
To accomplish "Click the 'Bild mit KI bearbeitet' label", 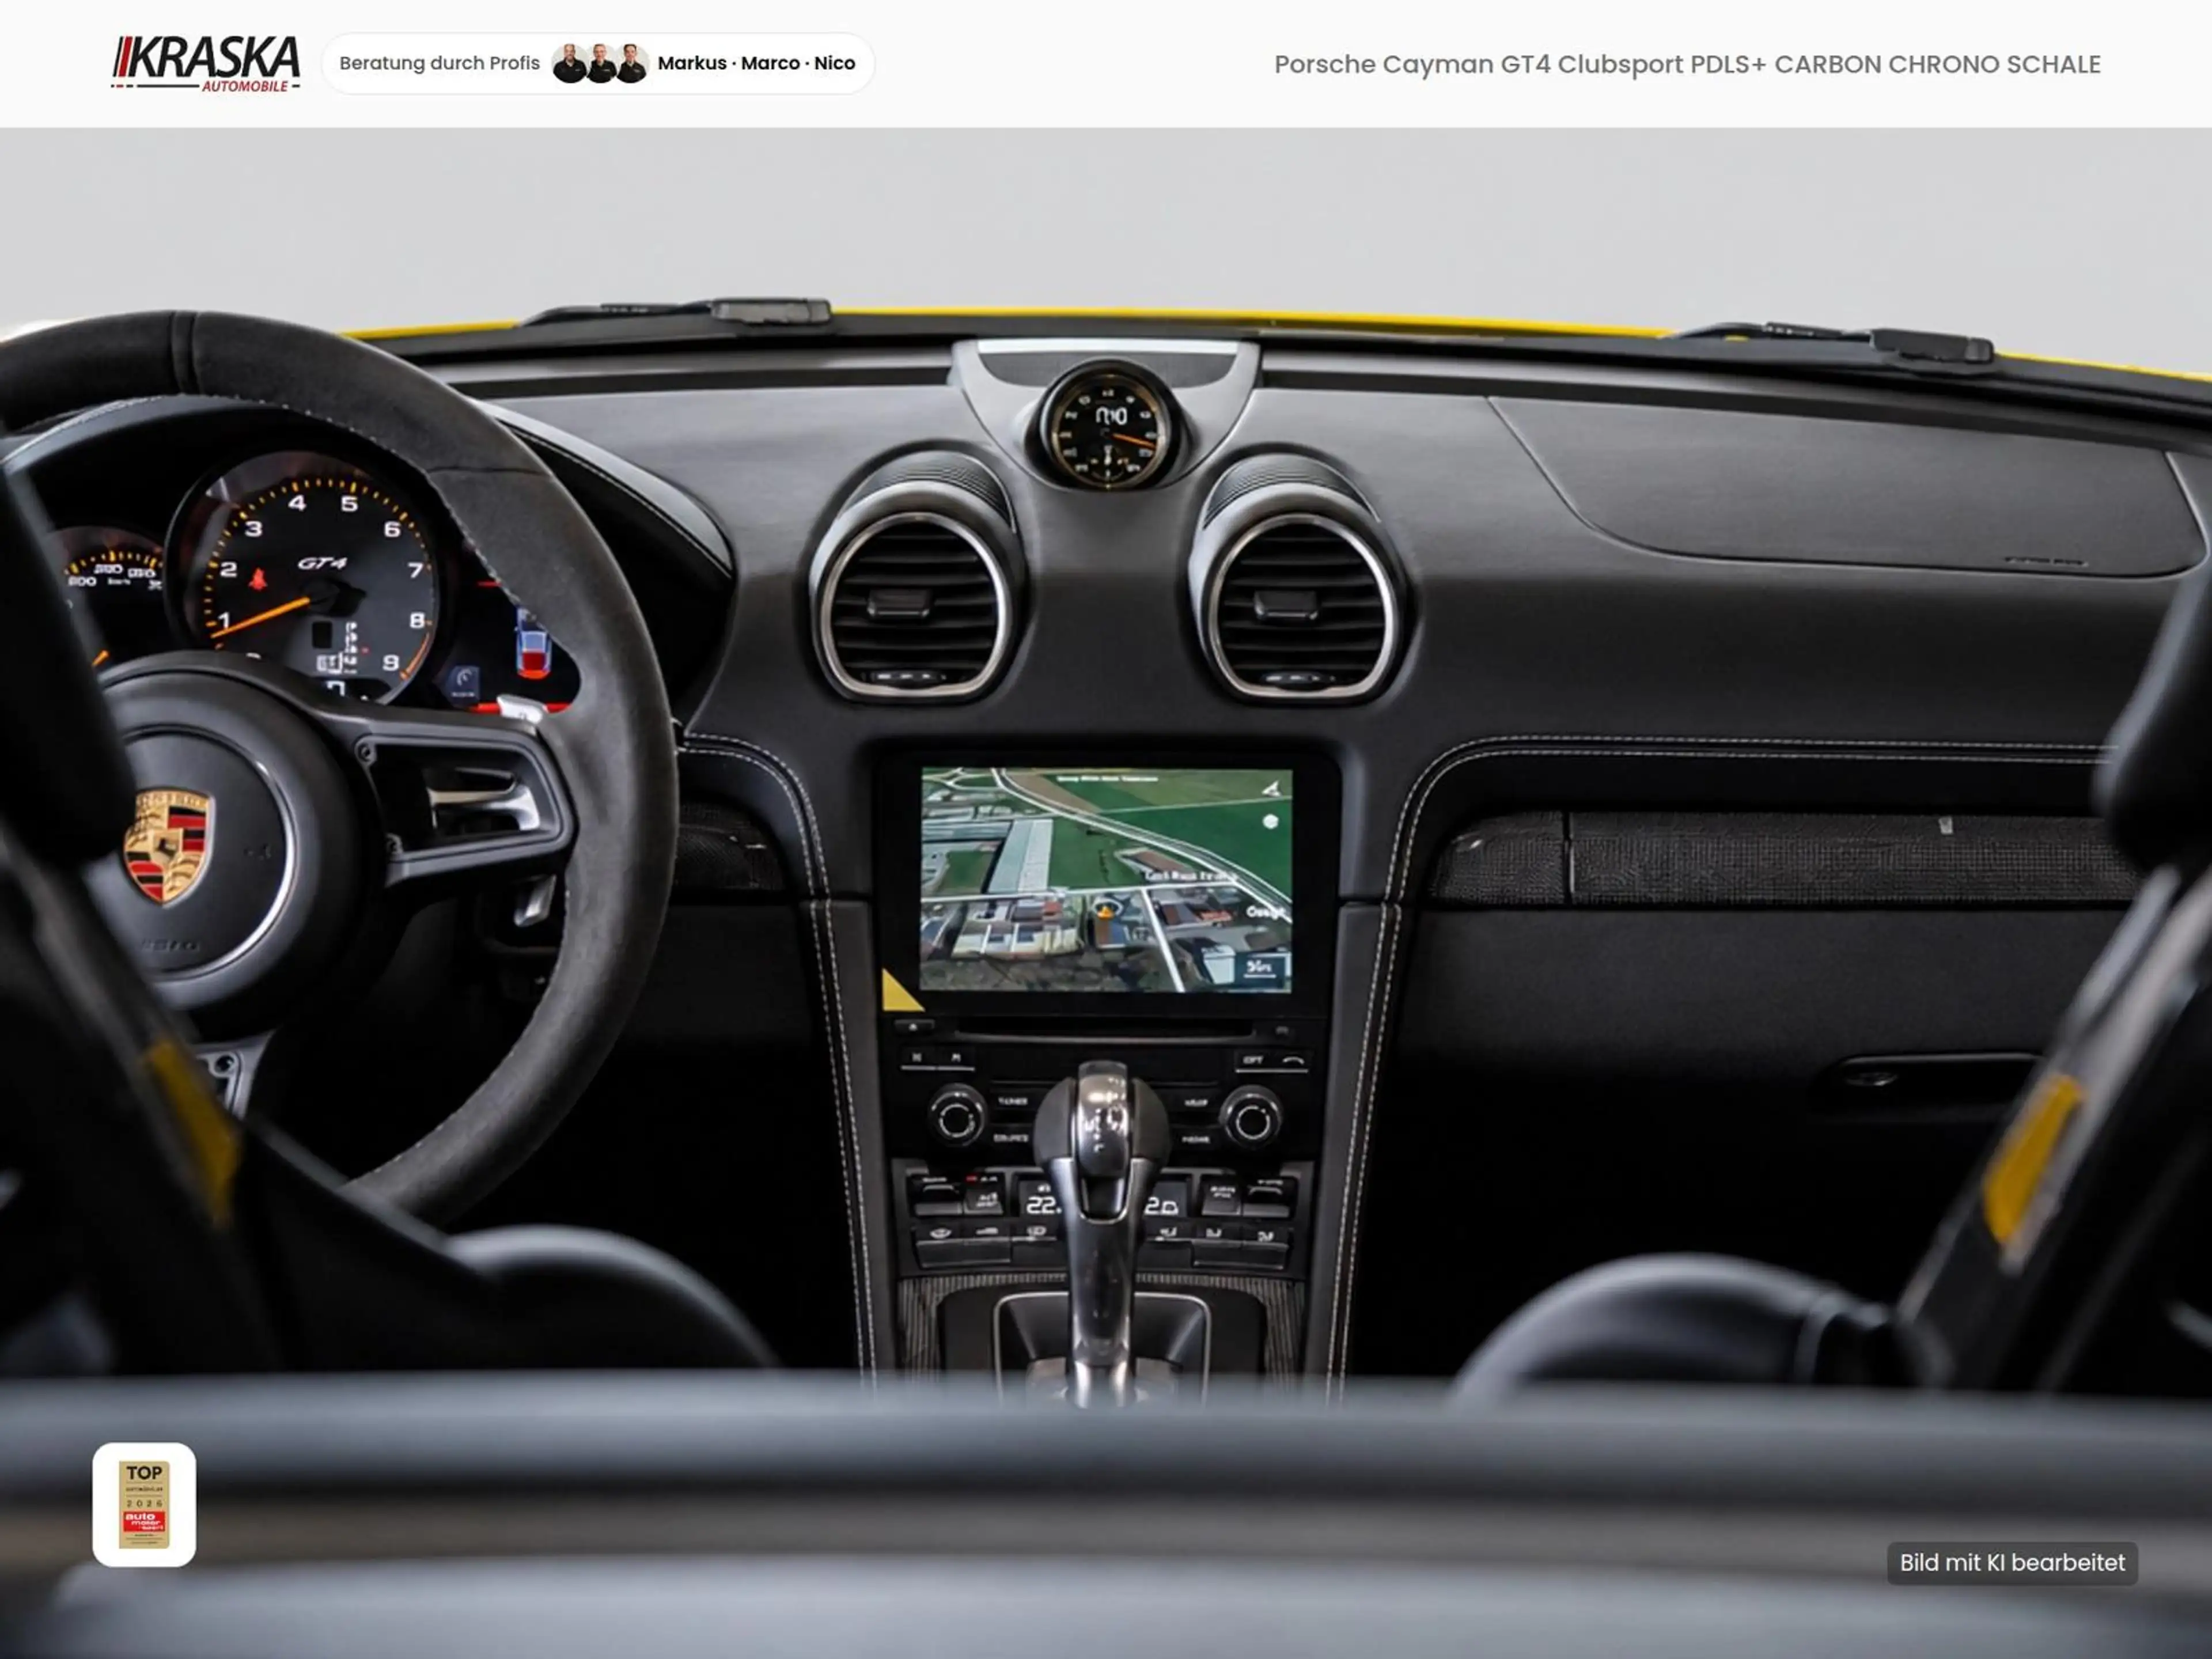I will [2012, 1562].
